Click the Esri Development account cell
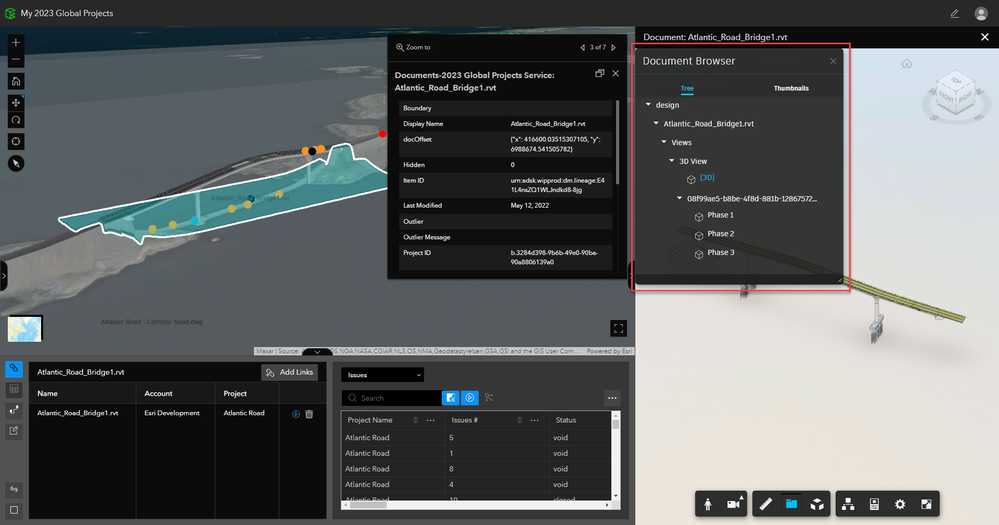999x525 pixels. tap(172, 413)
